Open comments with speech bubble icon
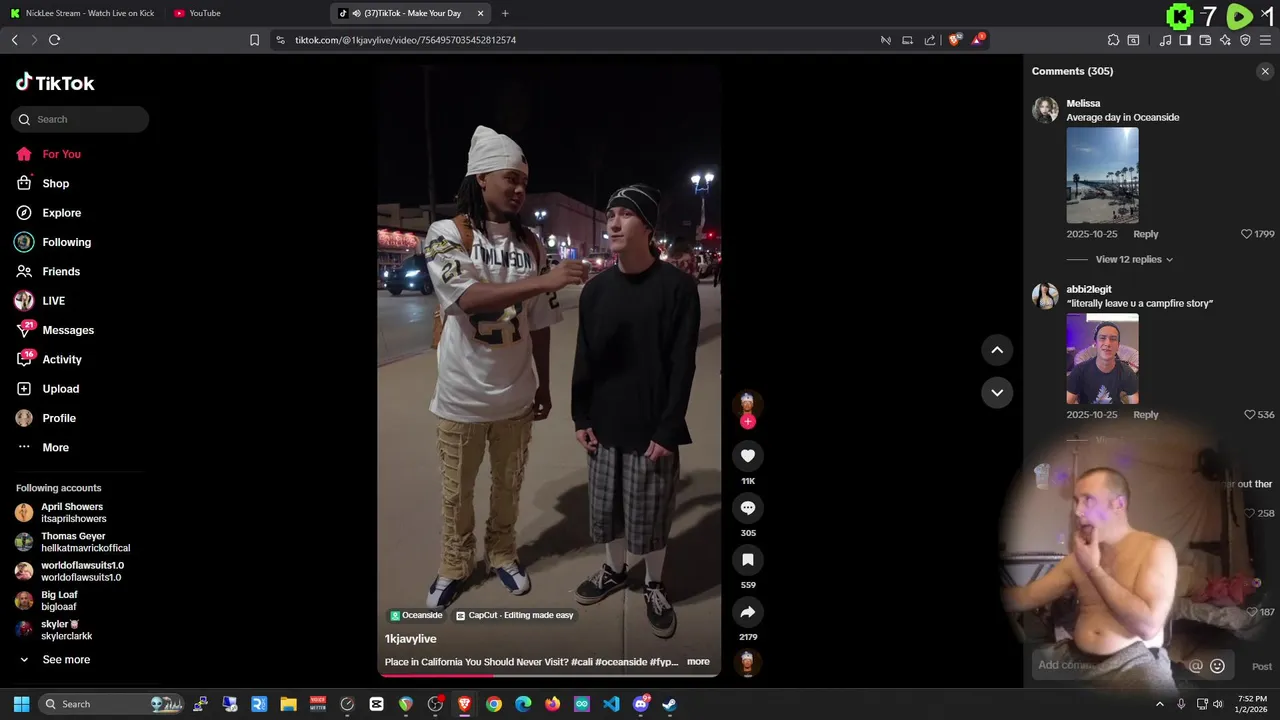The image size is (1280, 720). pyautogui.click(x=747, y=508)
